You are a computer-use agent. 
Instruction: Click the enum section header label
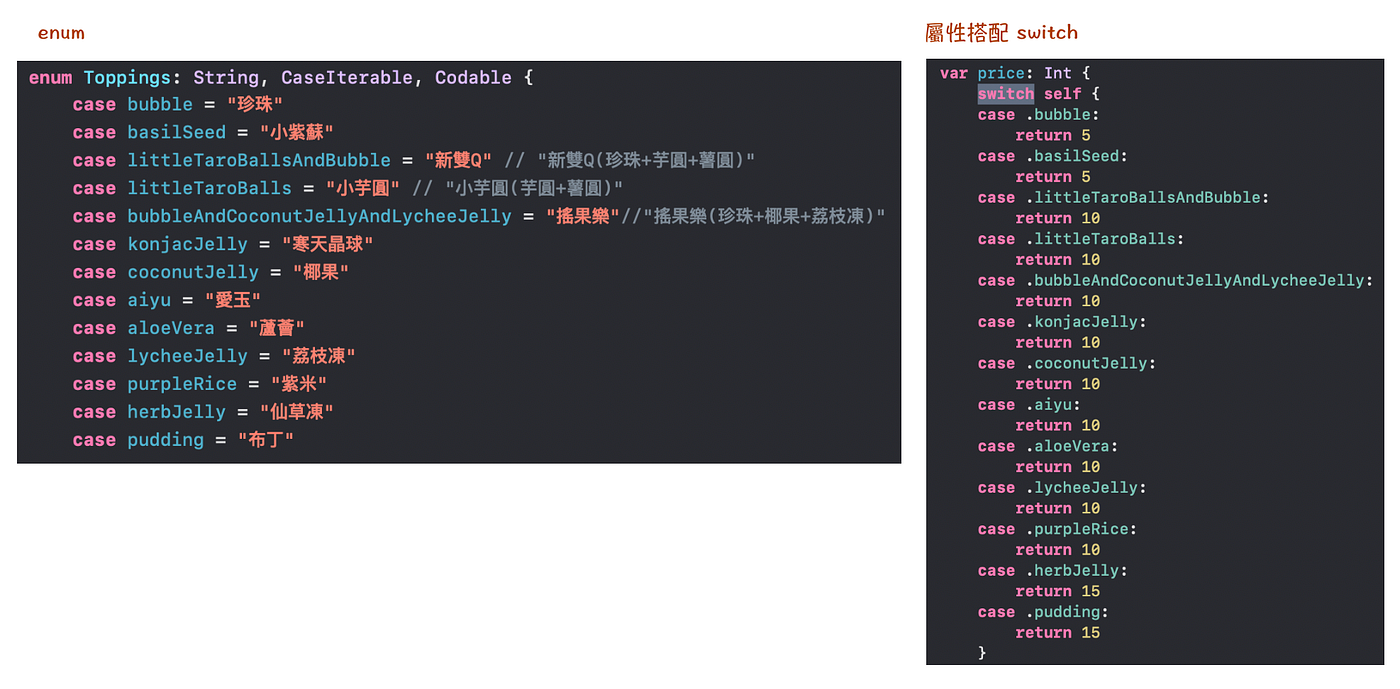tap(60, 32)
